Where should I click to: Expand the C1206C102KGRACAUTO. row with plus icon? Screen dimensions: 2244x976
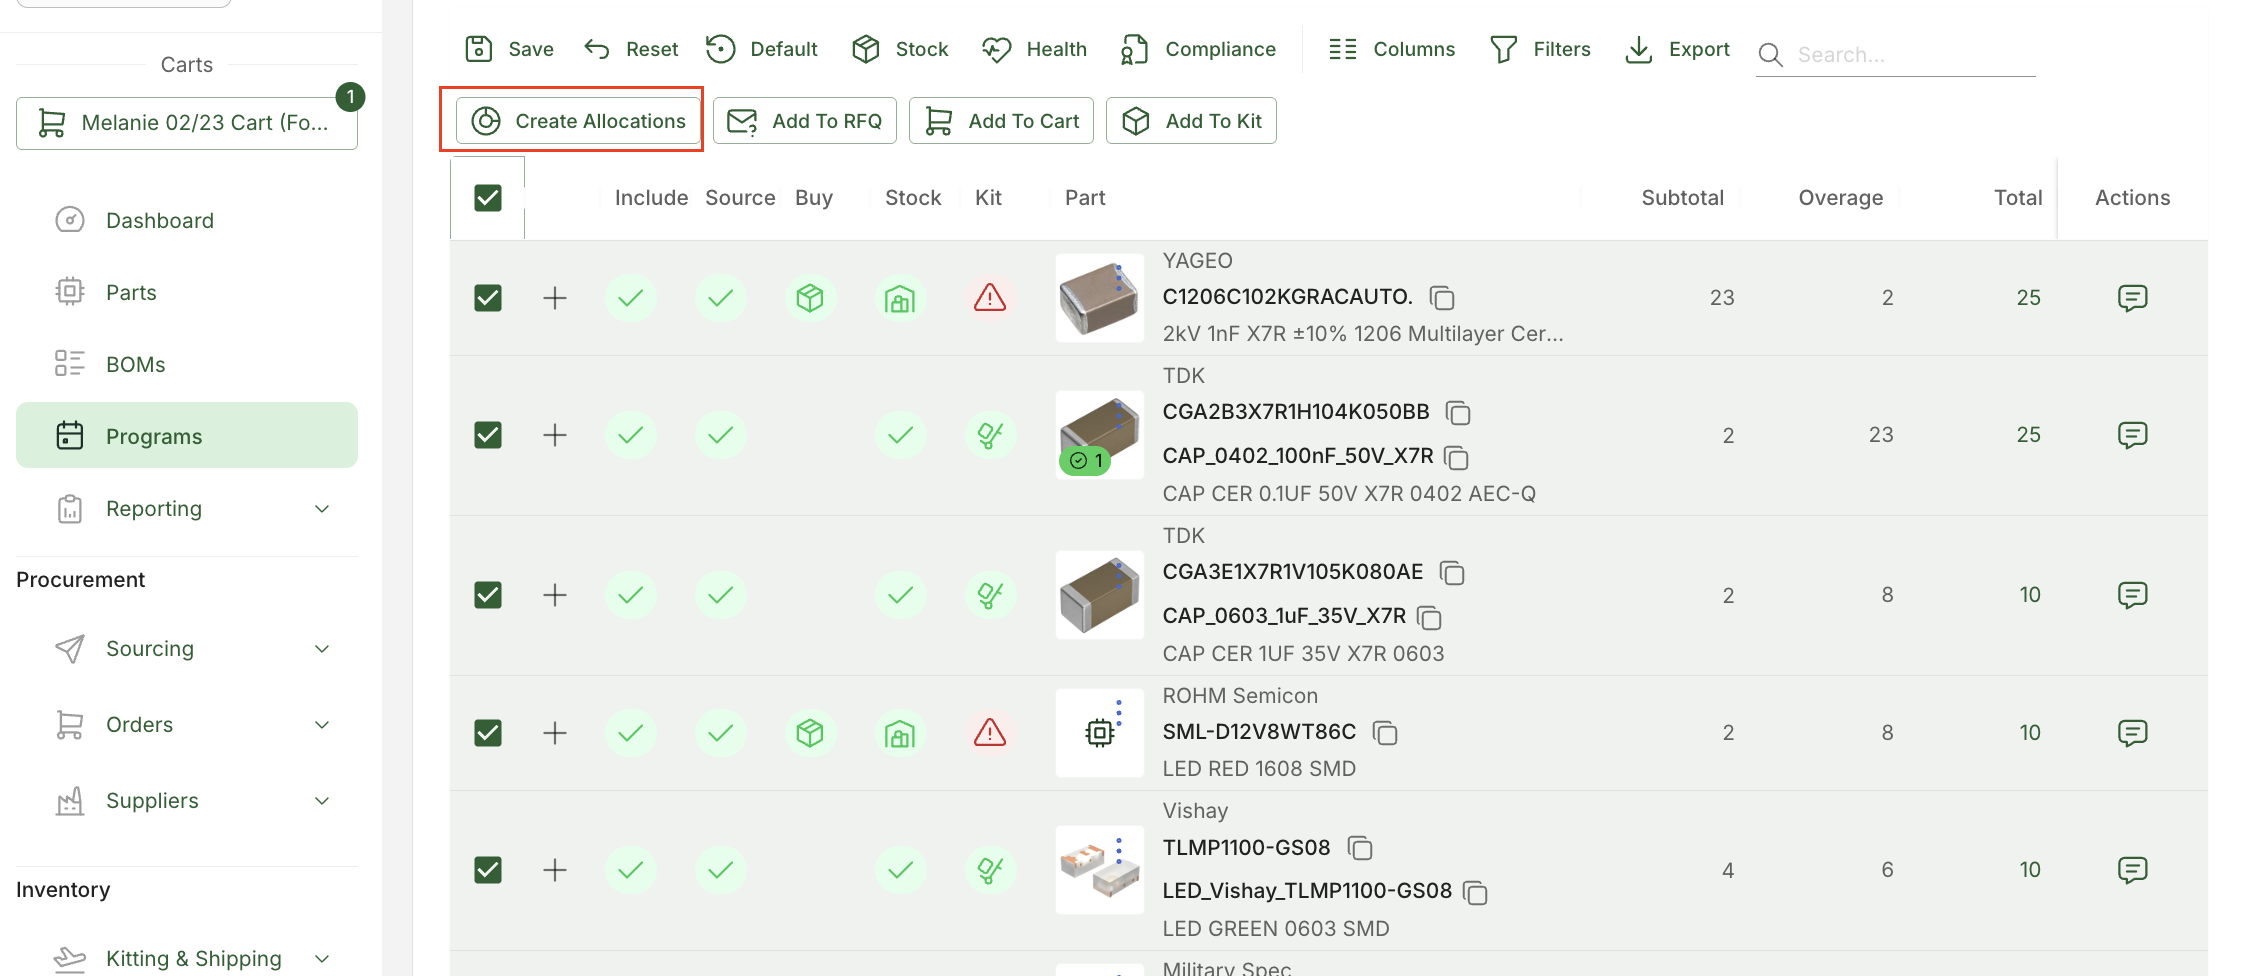click(x=555, y=298)
